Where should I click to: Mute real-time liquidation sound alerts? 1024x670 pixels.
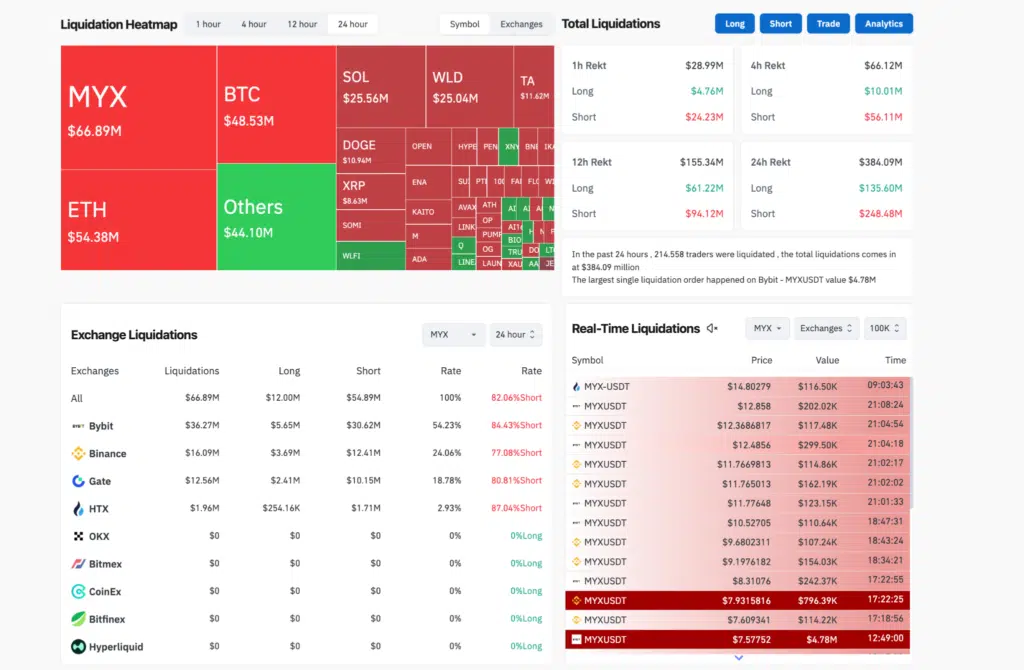pos(712,328)
